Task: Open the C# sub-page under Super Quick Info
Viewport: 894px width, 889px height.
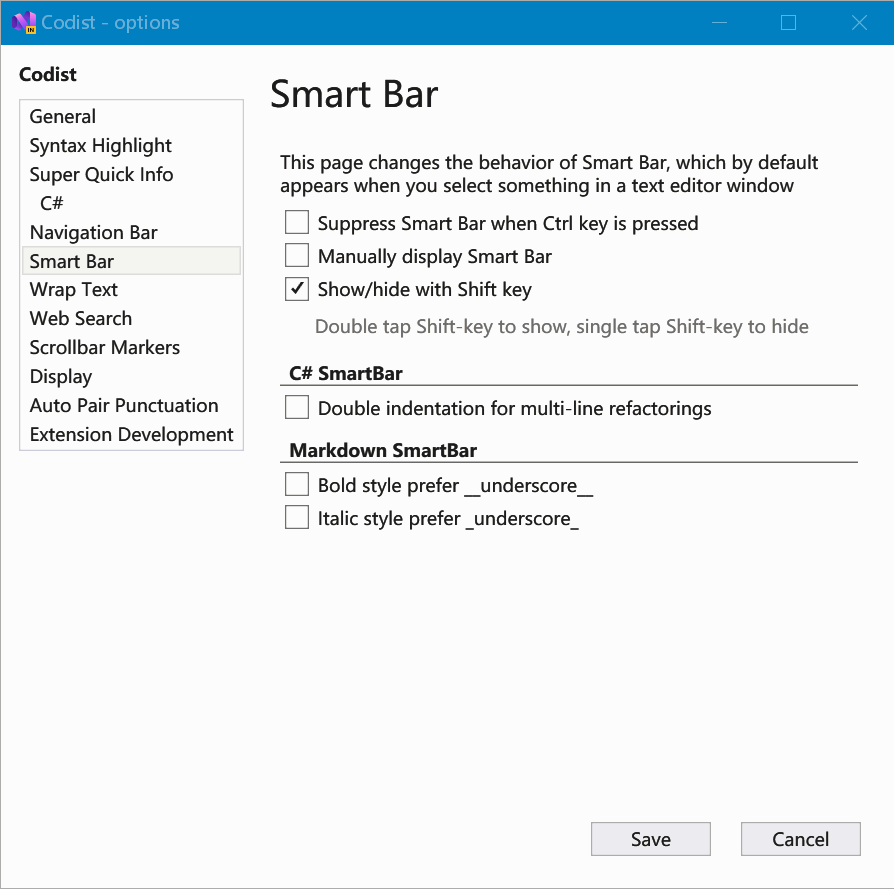Action: [131, 203]
